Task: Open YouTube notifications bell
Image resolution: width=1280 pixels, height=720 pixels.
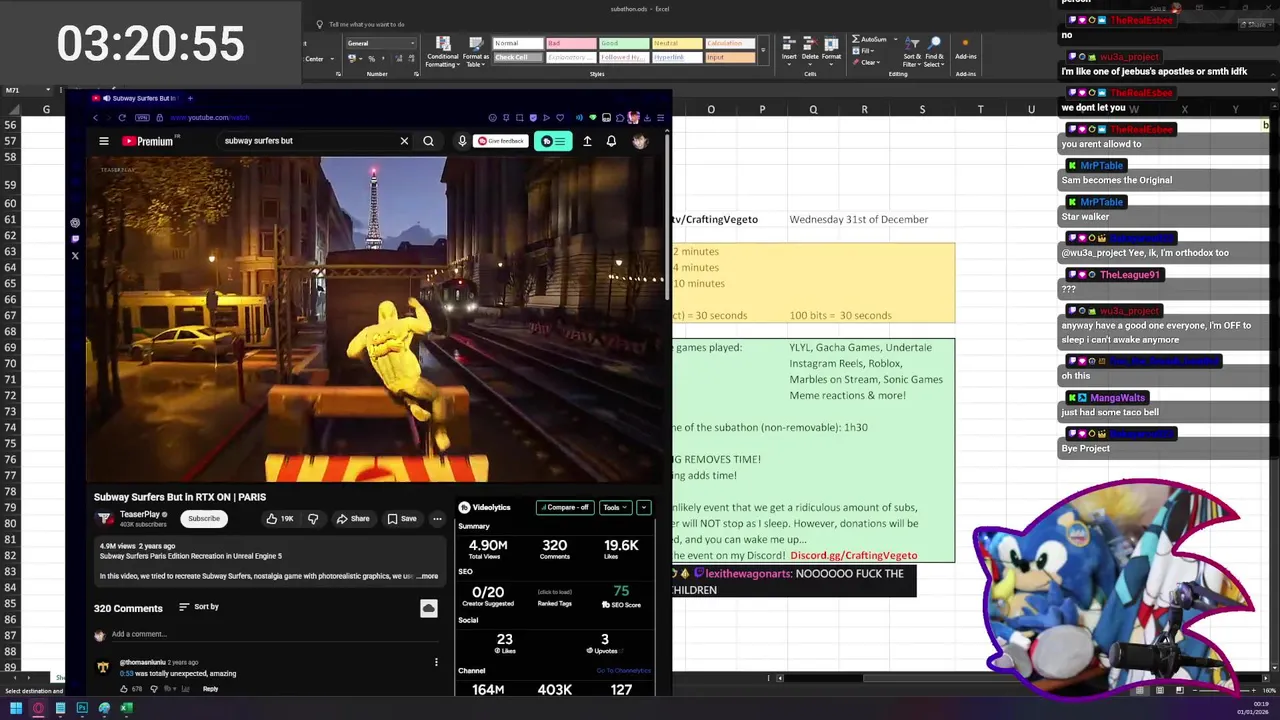Action: tap(611, 141)
